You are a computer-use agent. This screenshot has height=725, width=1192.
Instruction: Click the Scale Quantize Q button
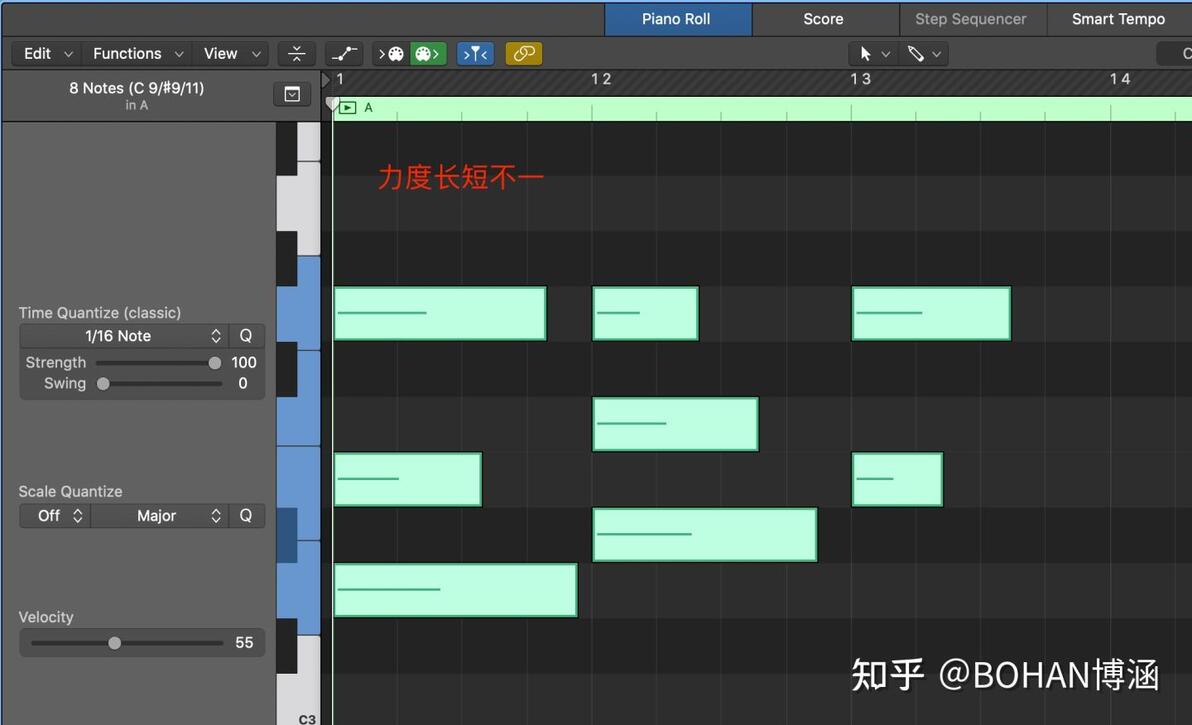(246, 516)
